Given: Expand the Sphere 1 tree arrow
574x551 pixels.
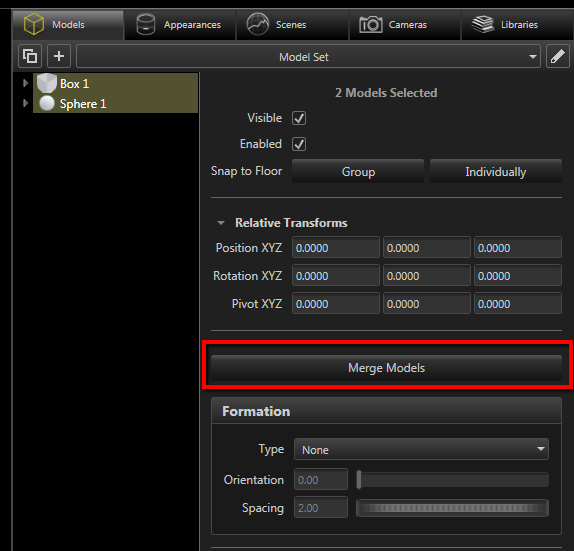Looking at the screenshot, I should coord(25,103).
